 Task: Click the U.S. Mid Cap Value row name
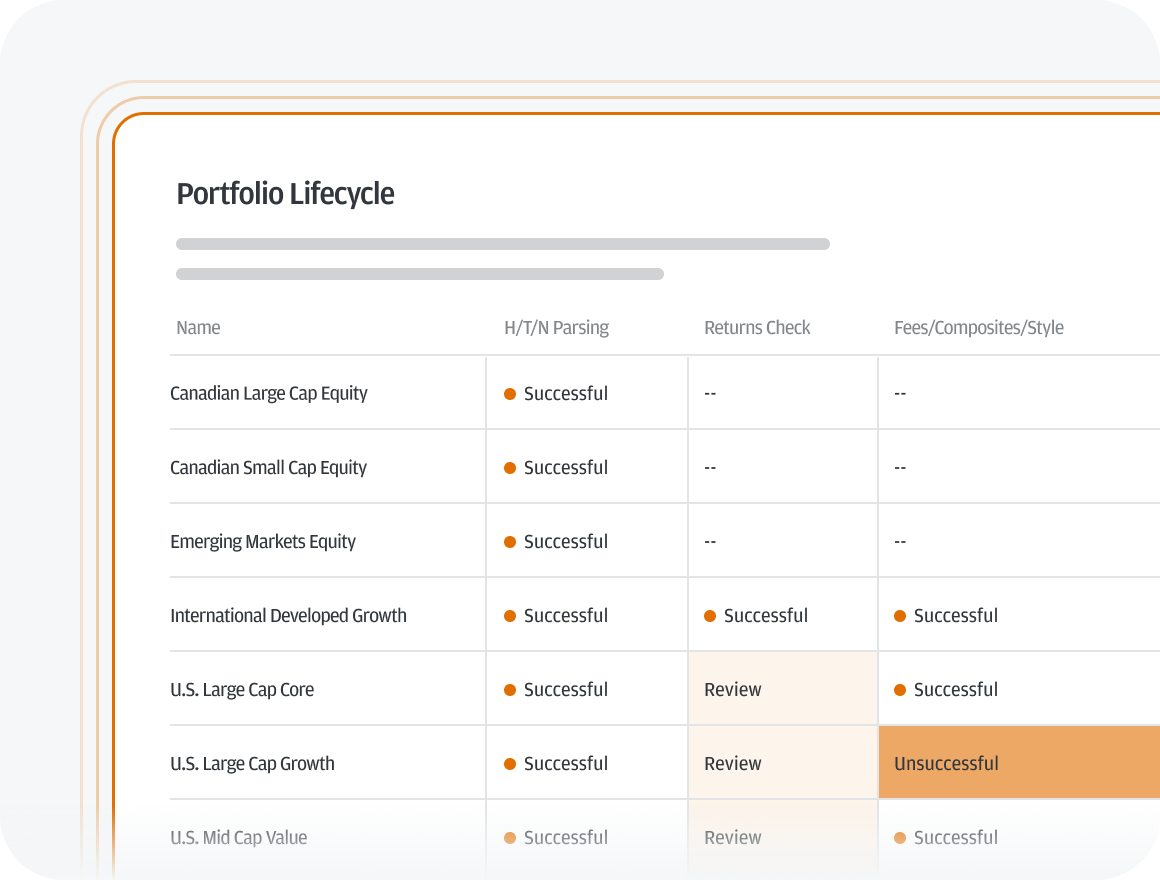tap(238, 837)
